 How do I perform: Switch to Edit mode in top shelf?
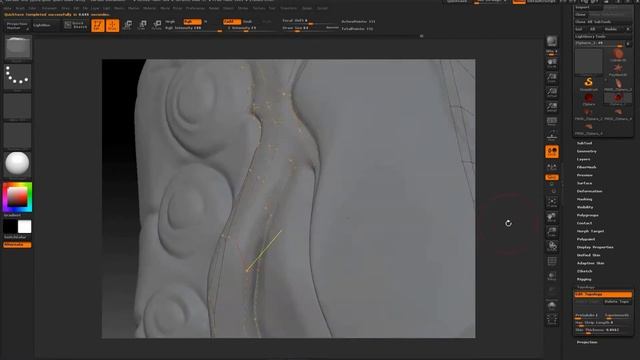pyautogui.click(x=98, y=25)
